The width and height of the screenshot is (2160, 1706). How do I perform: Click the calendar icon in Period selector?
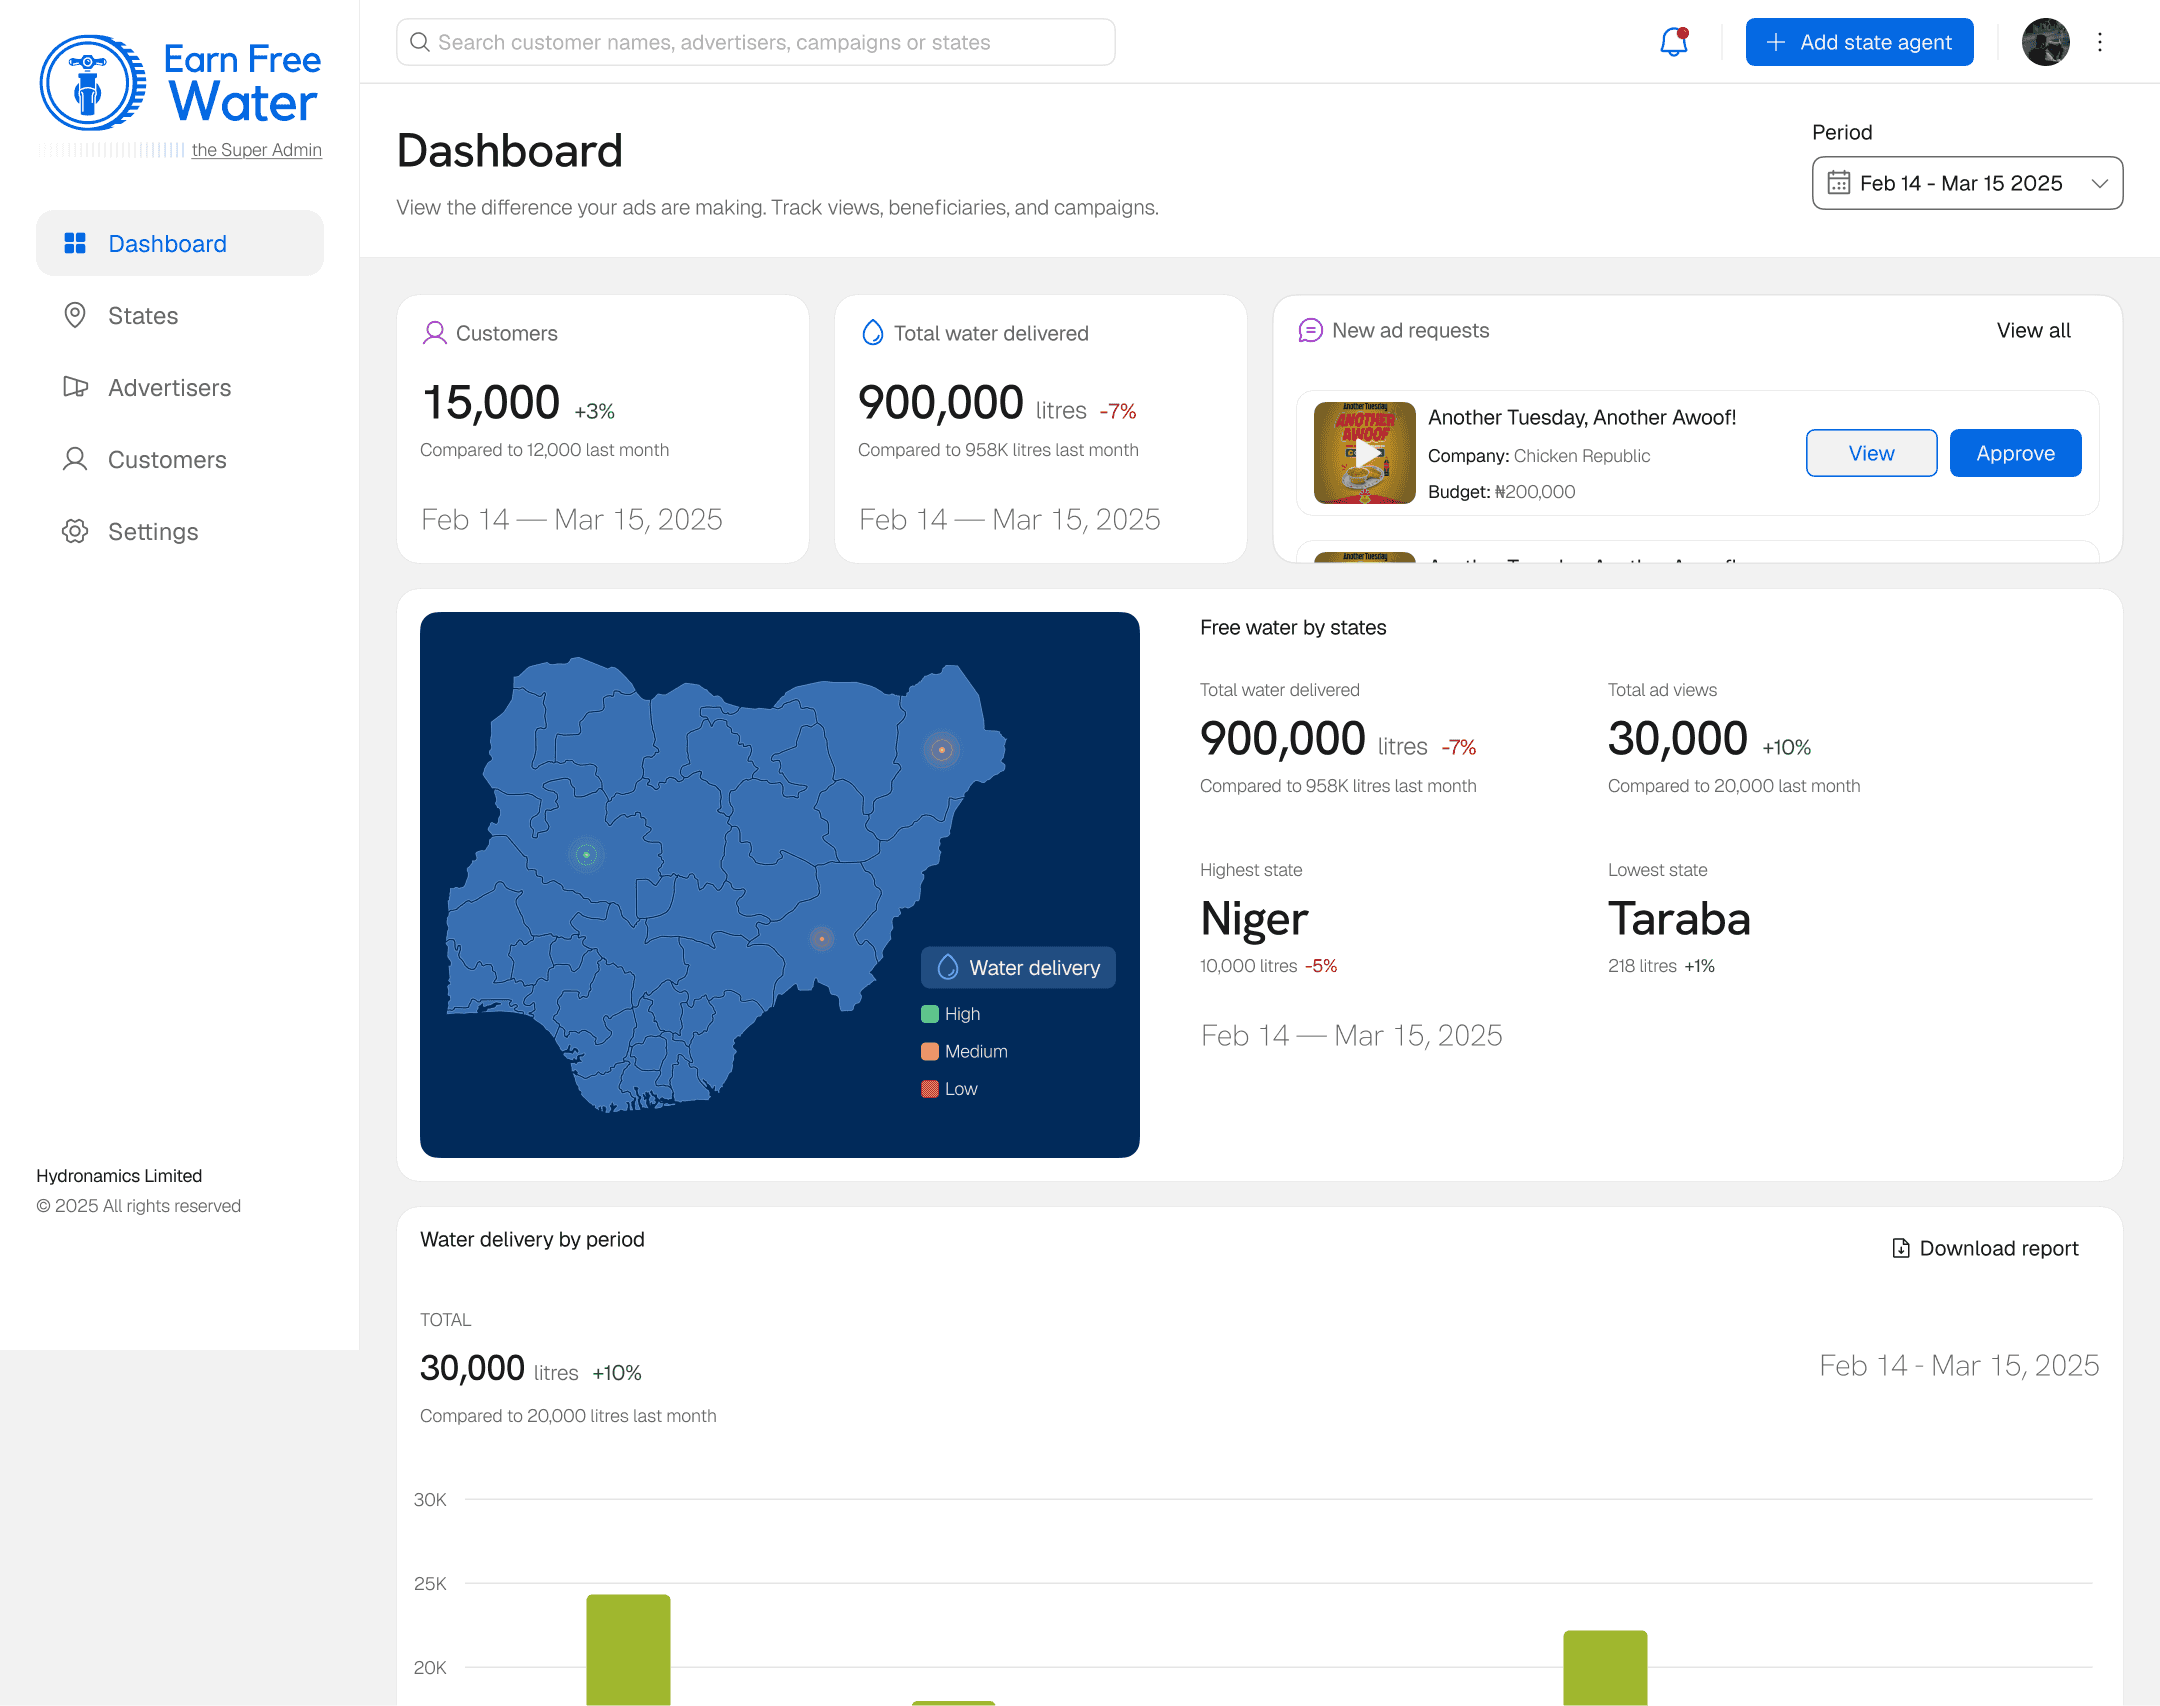point(1838,183)
